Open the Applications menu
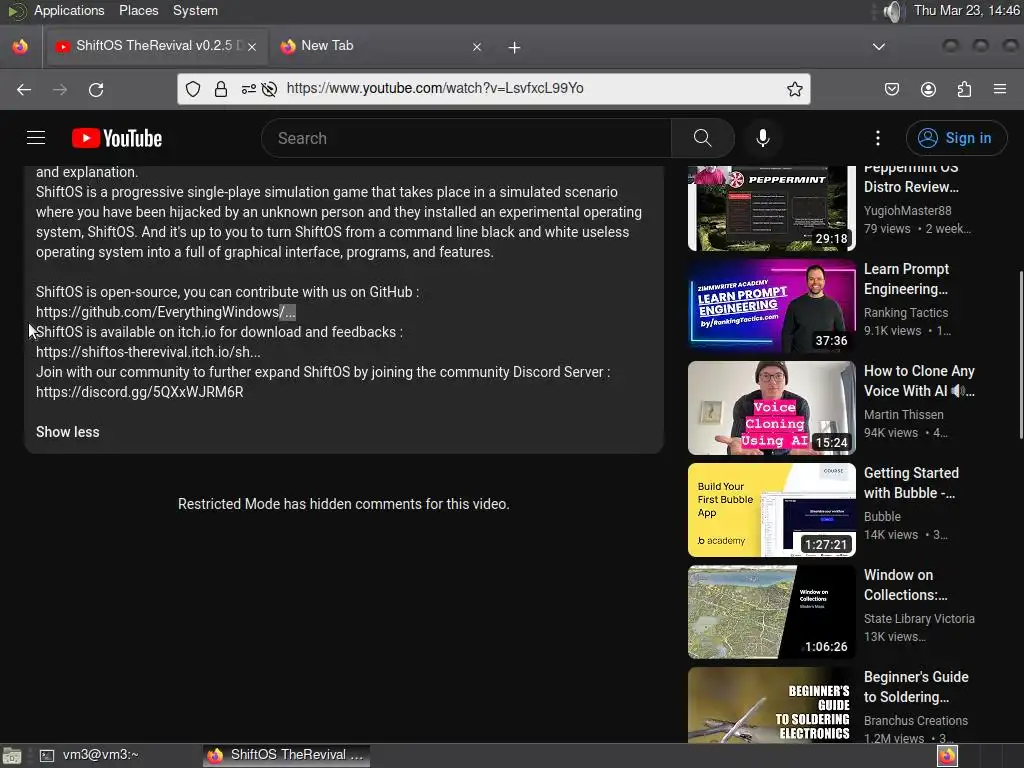This screenshot has height=768, width=1024. tap(69, 10)
